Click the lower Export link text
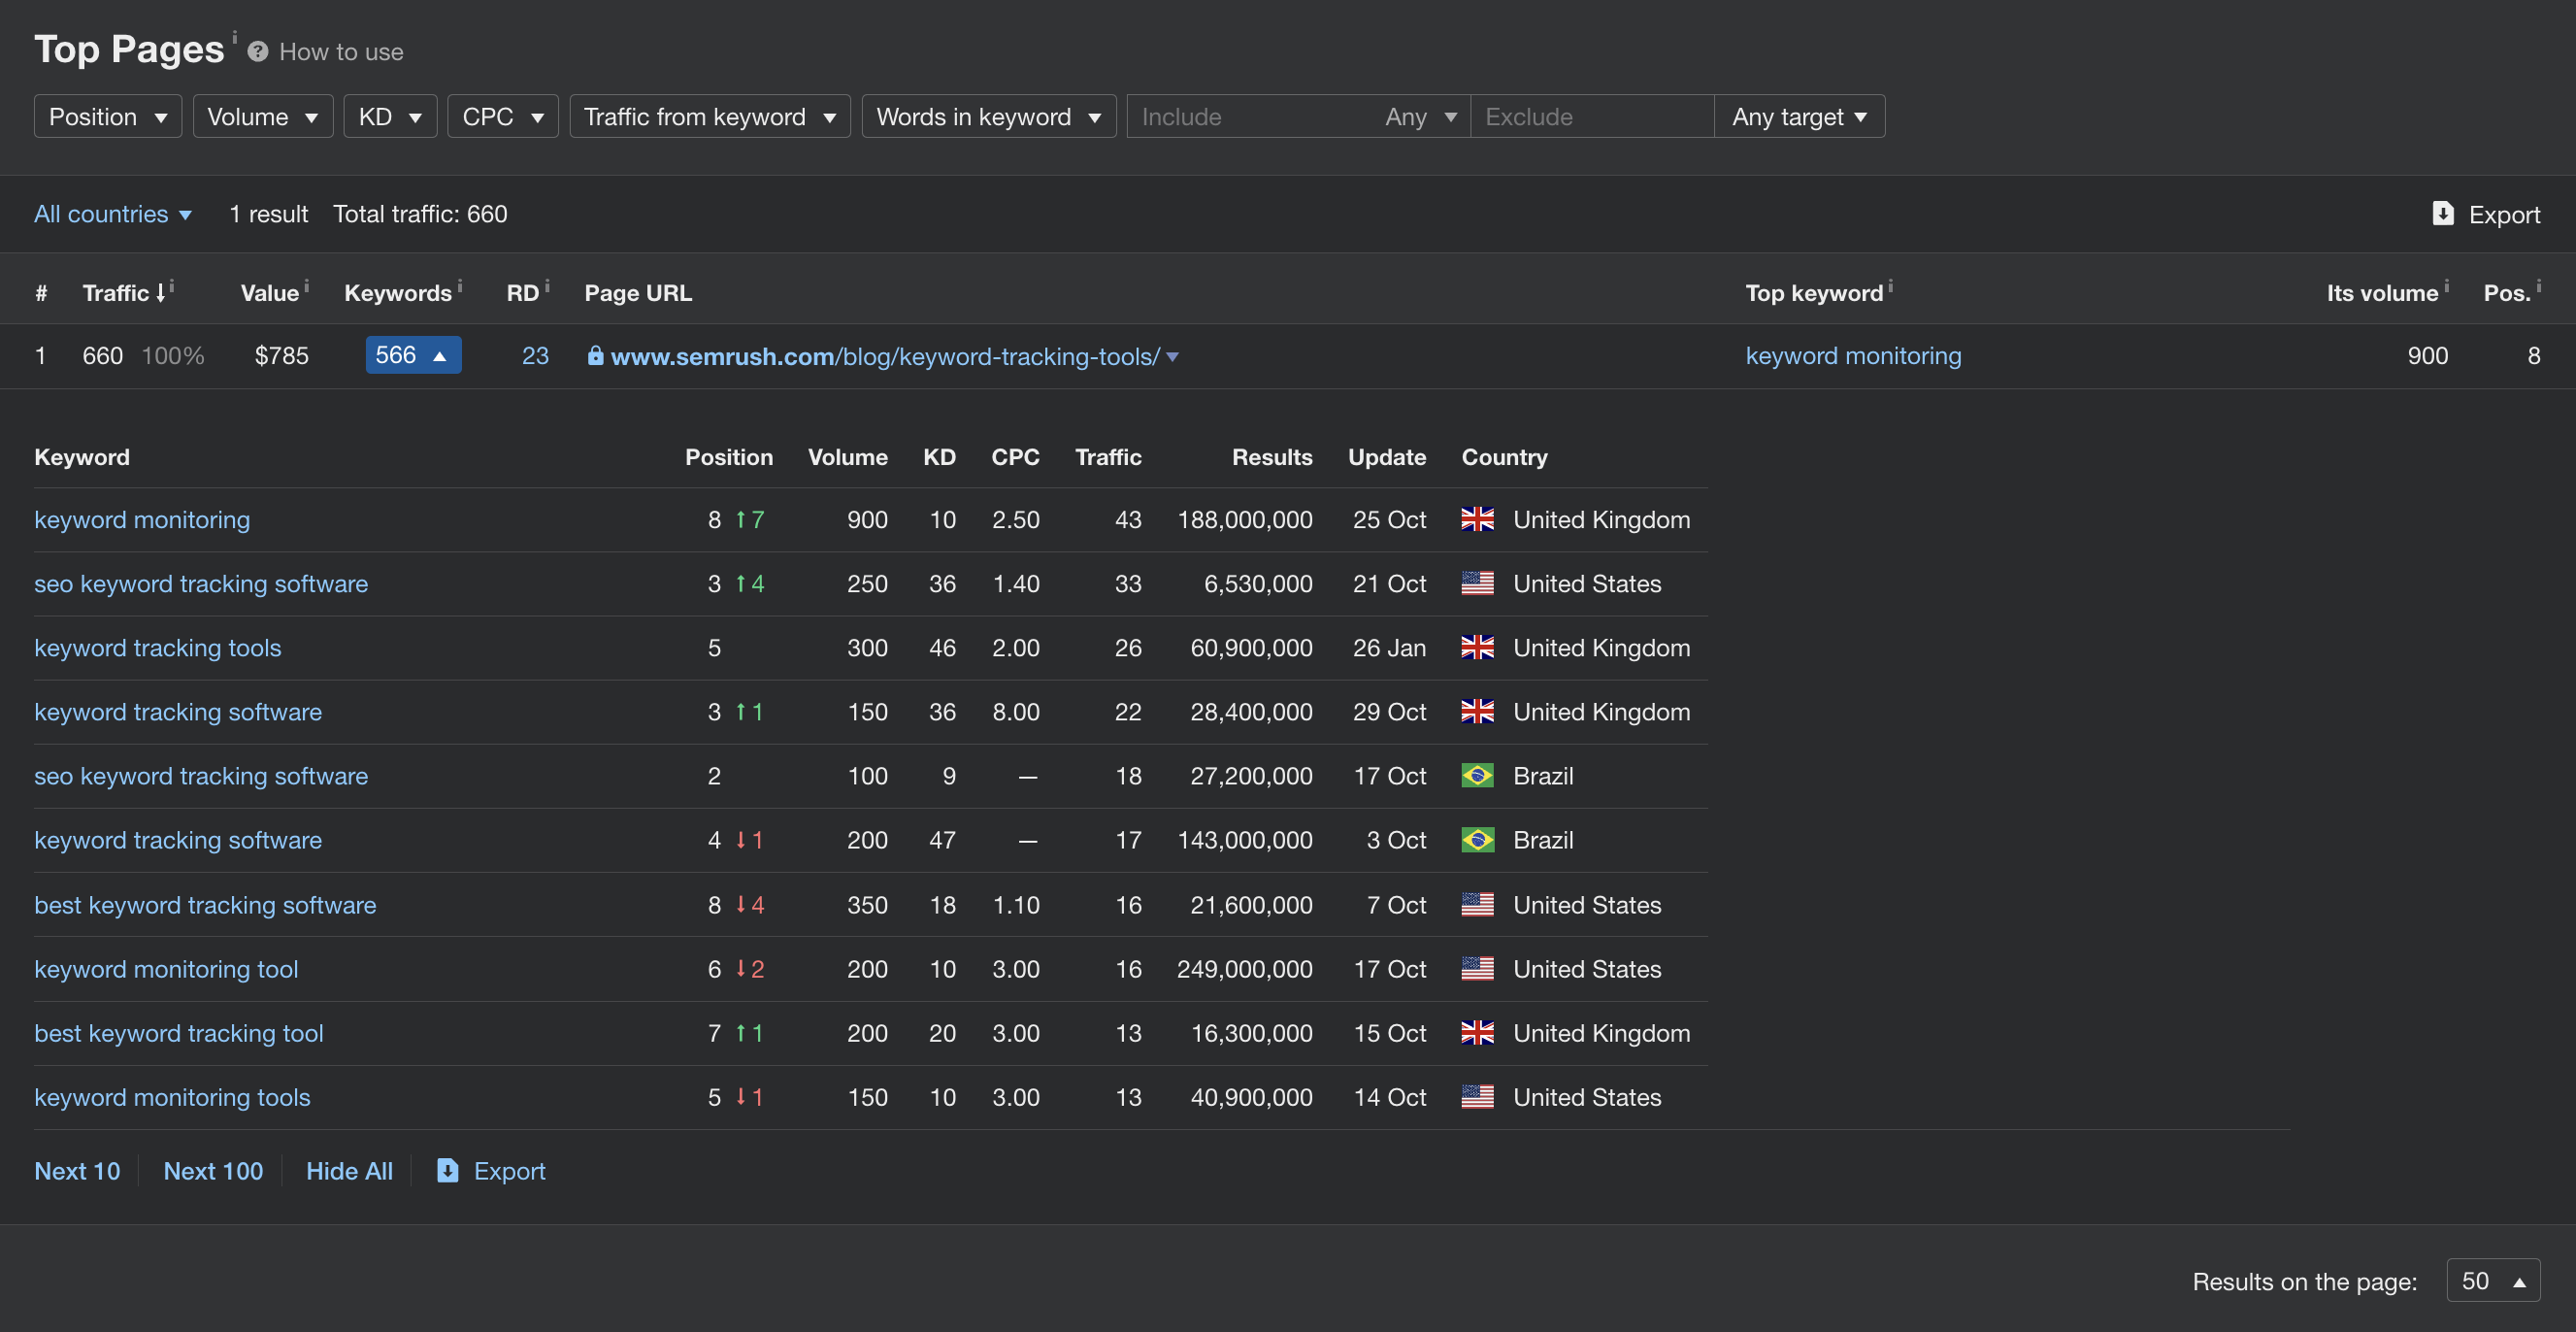This screenshot has height=1332, width=2576. pos(509,1171)
